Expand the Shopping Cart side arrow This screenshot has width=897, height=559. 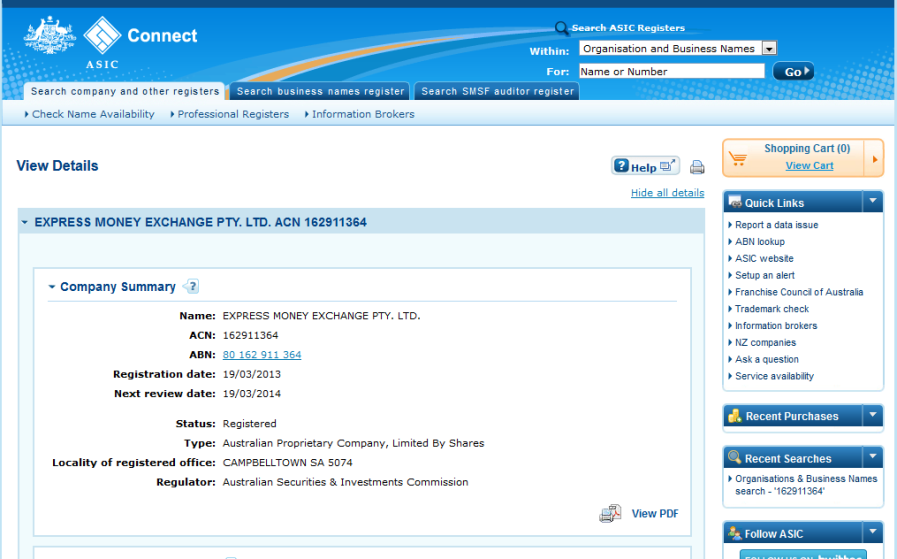click(x=875, y=158)
